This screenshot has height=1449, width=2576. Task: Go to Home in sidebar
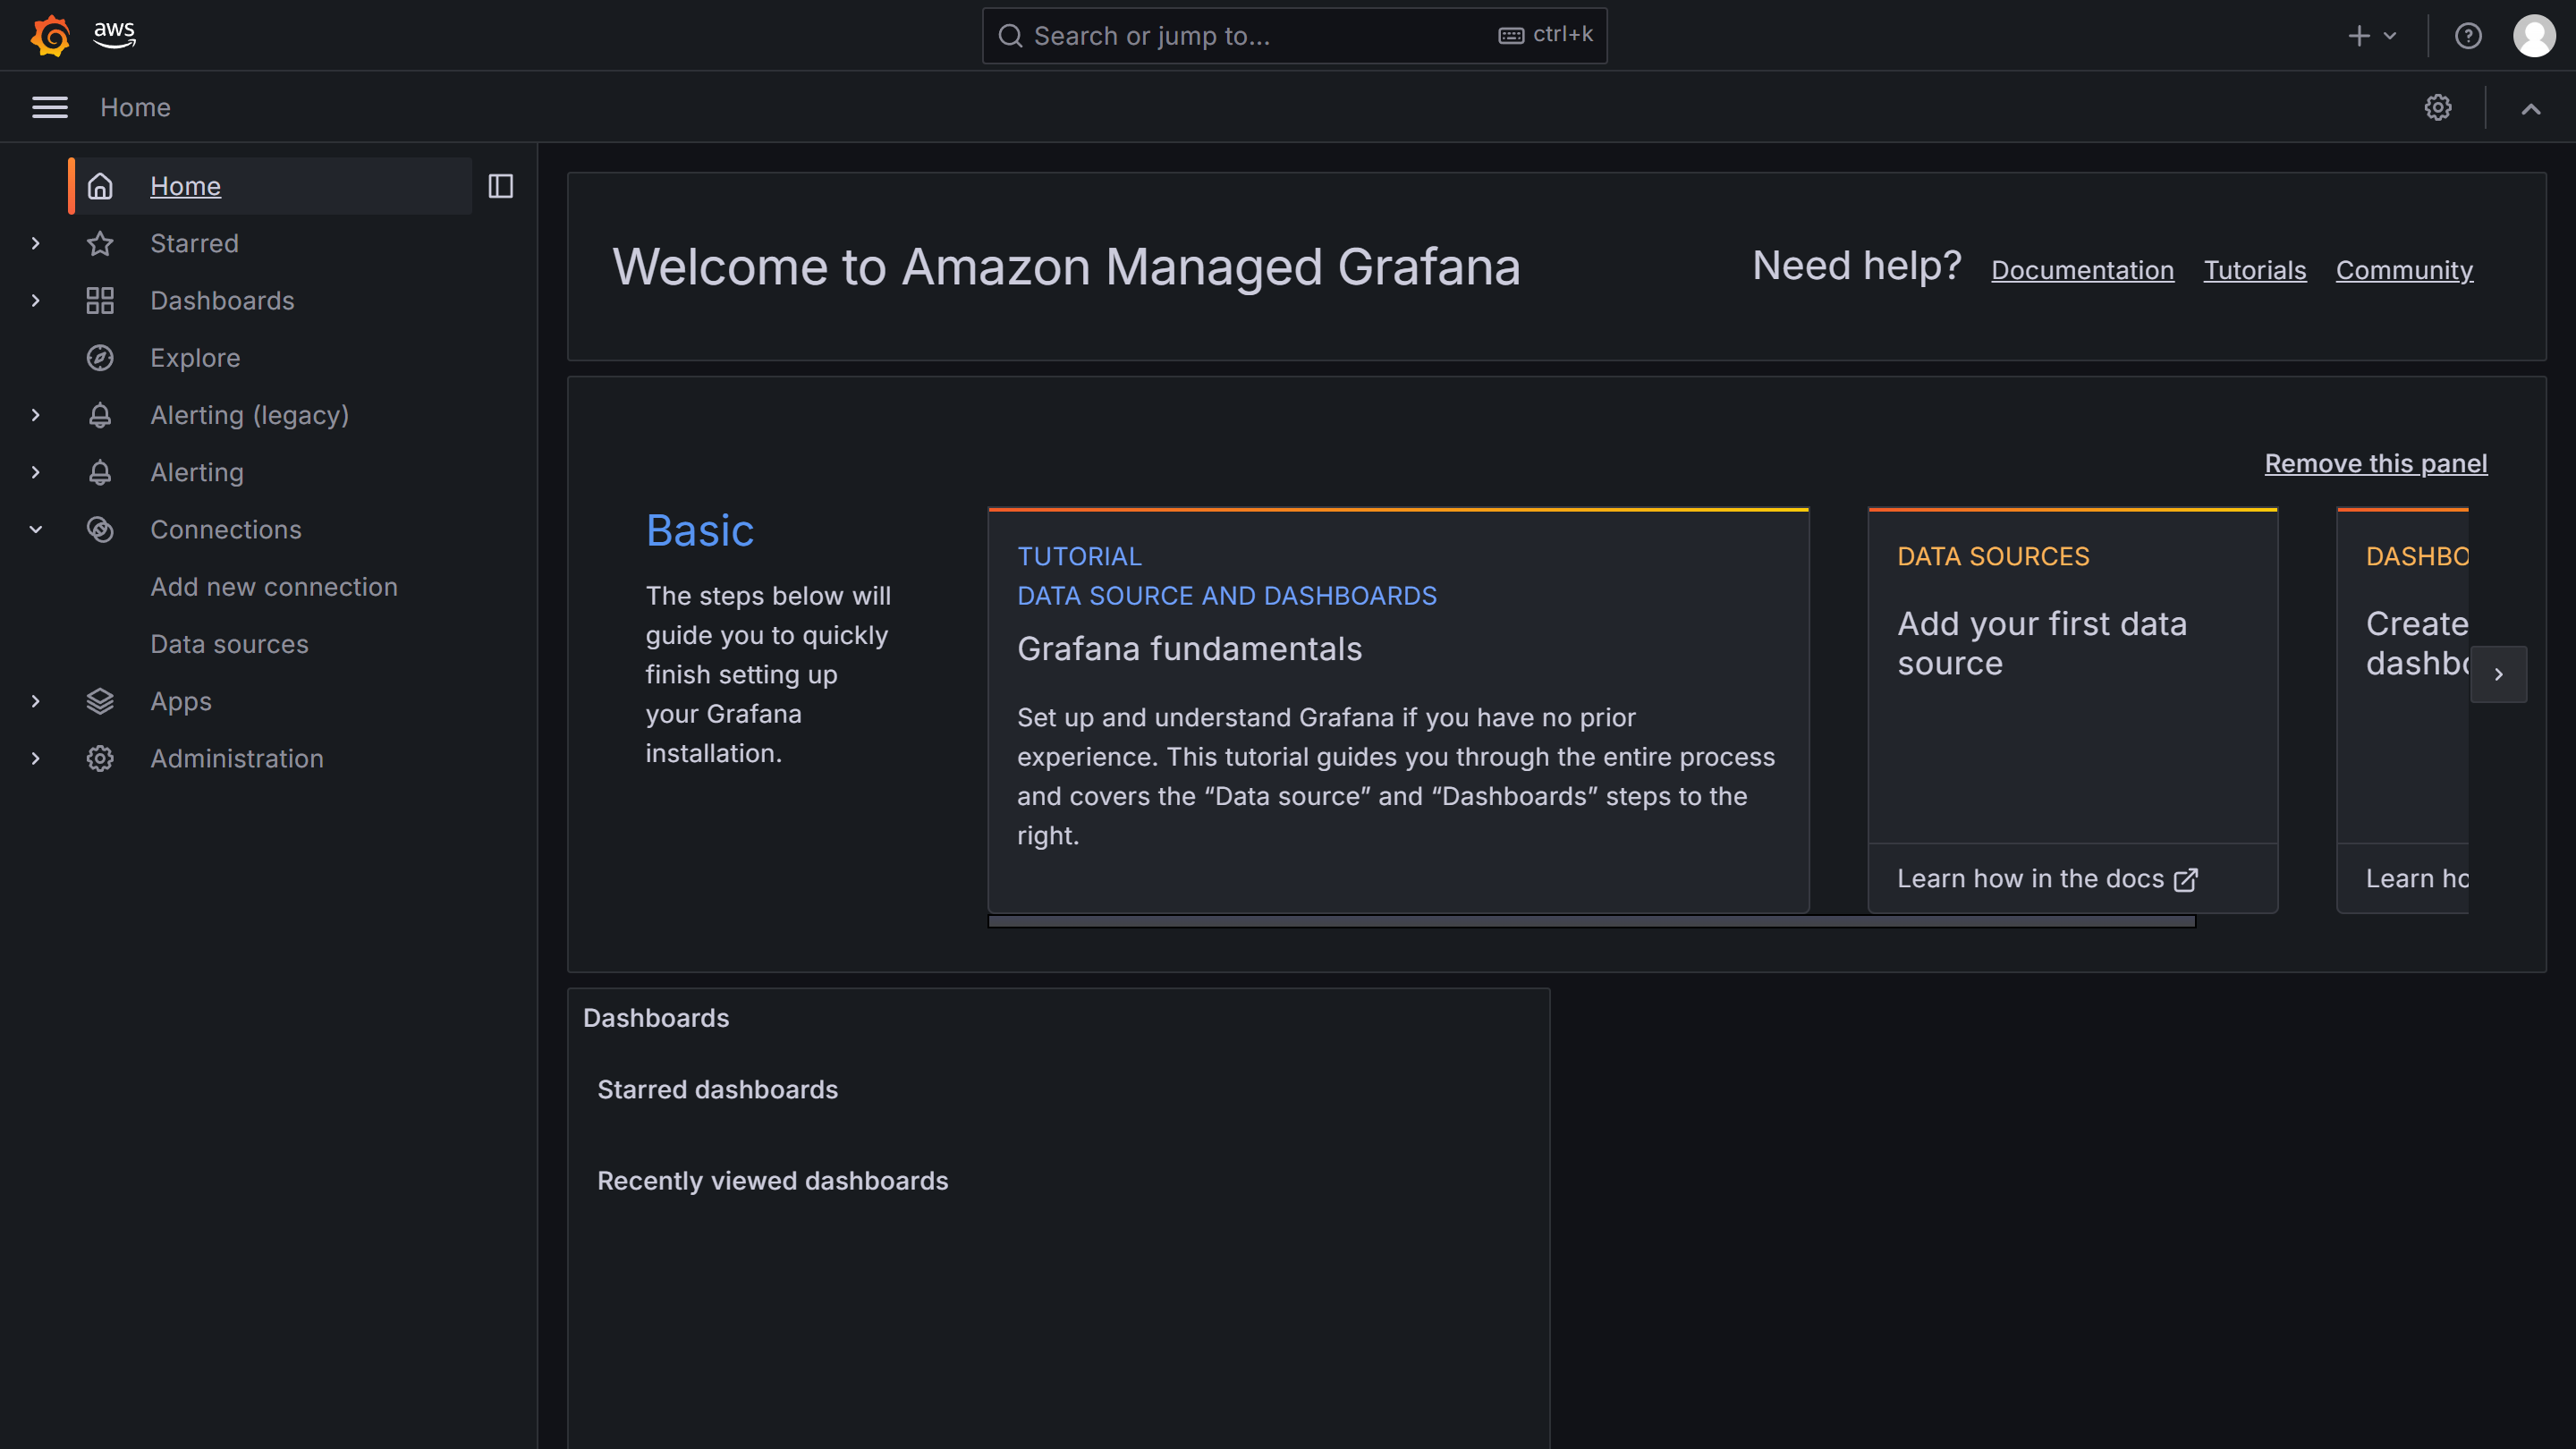[x=185, y=186]
